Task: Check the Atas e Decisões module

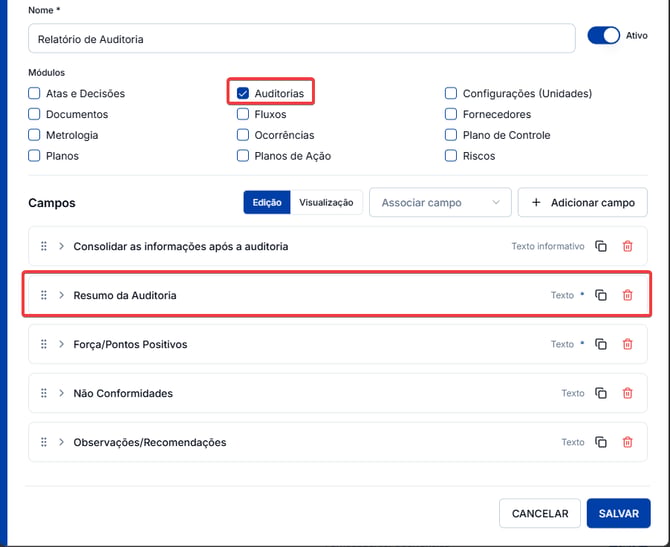Action: point(34,93)
